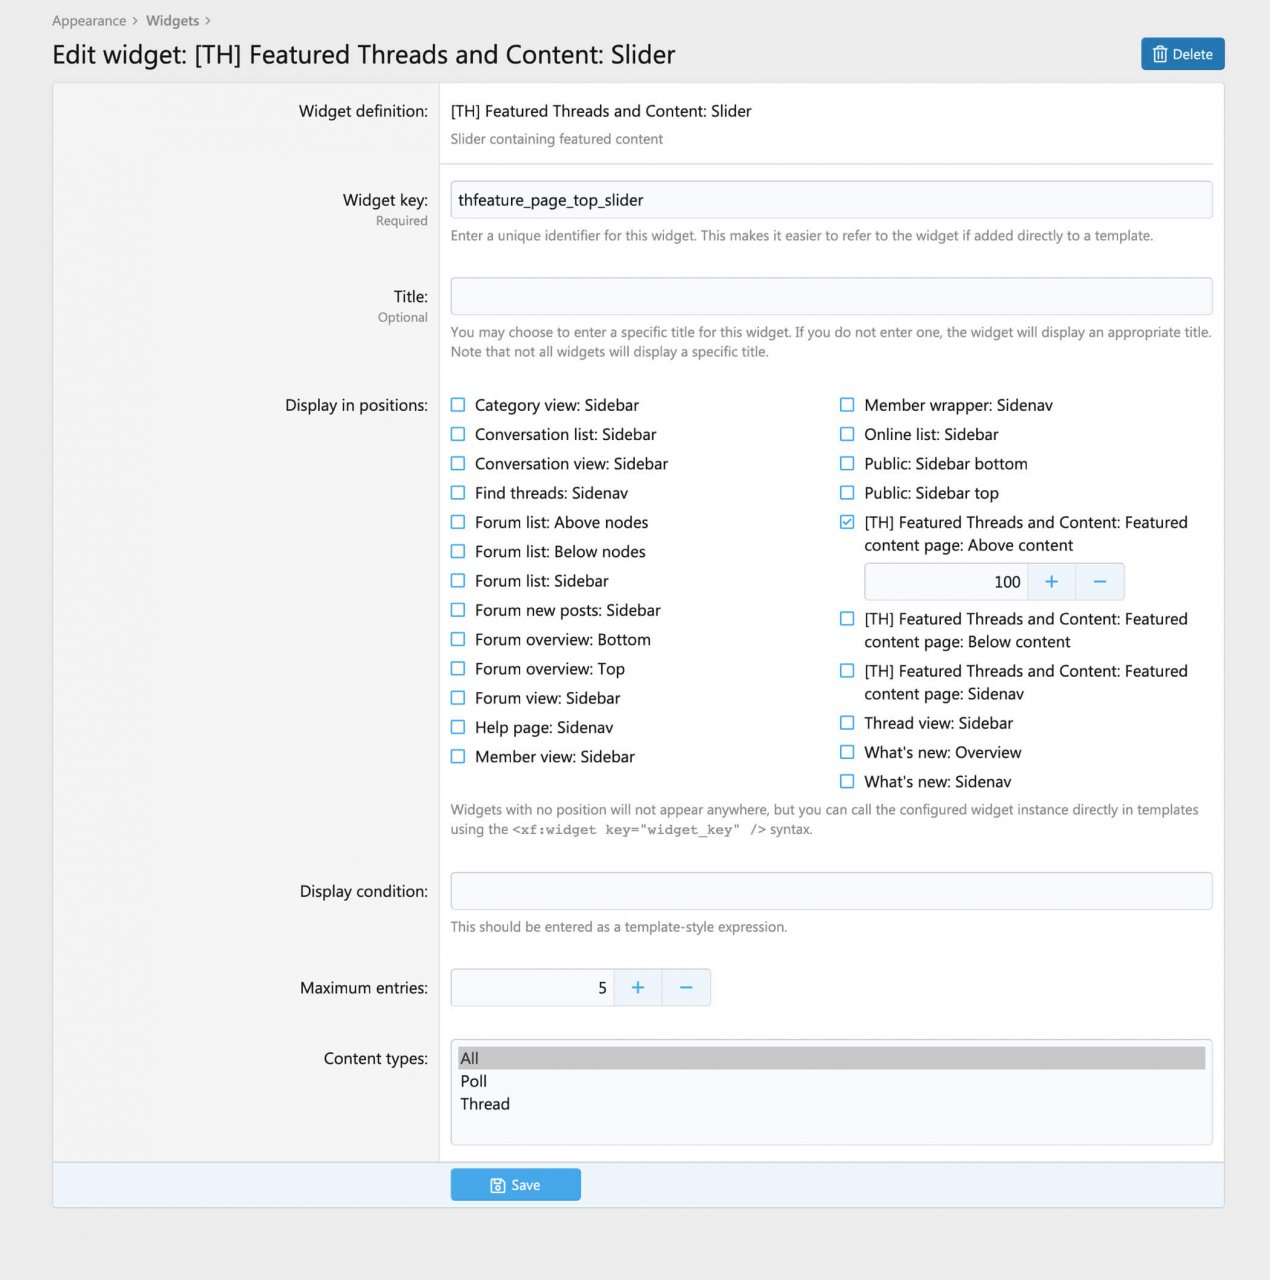The width and height of the screenshot is (1270, 1280).
Task: Click the Display condition input box
Action: [830, 891]
